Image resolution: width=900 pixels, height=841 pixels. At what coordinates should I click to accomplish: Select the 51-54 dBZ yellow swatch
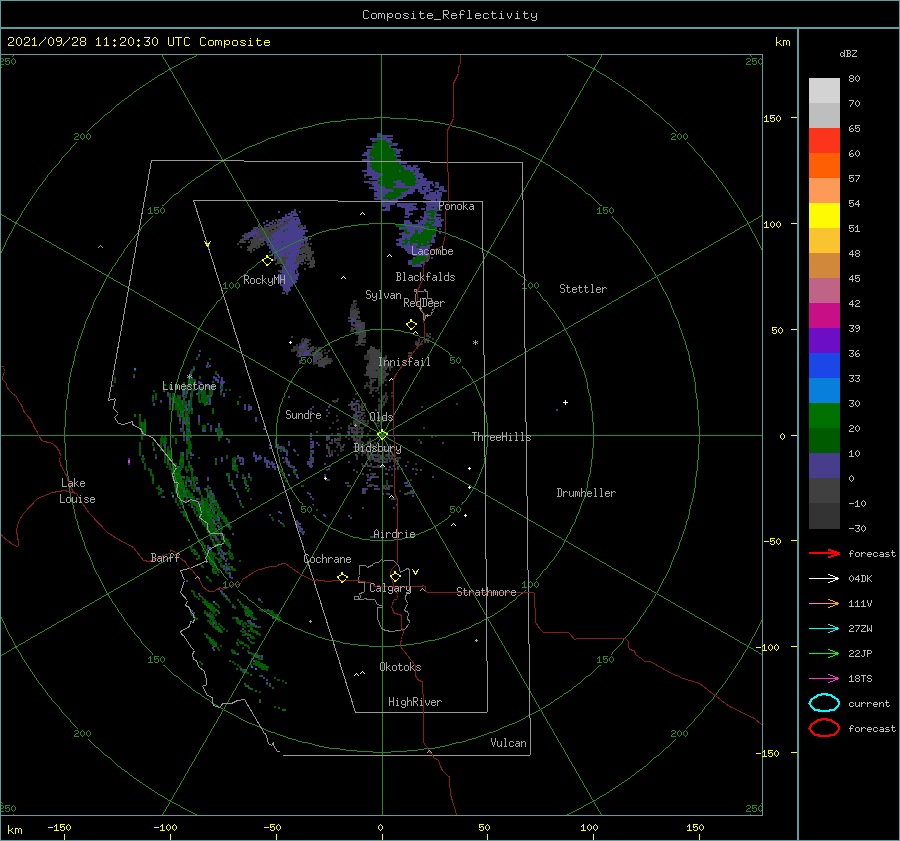coord(824,216)
